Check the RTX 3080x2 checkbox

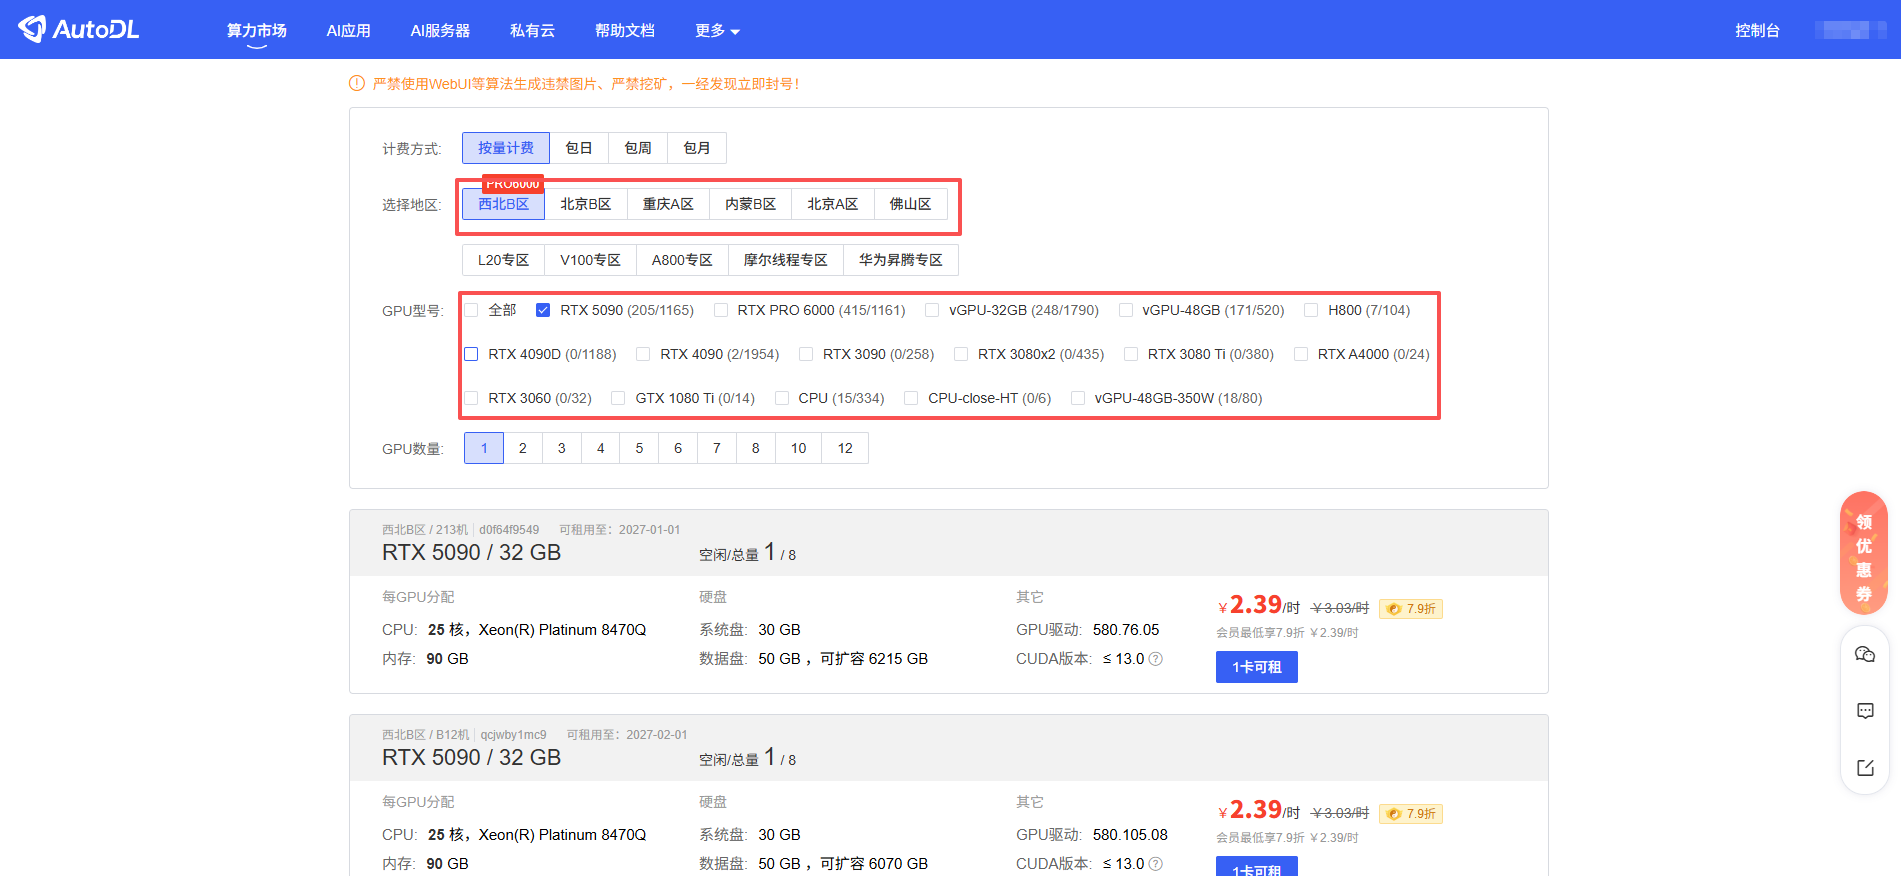tap(961, 354)
